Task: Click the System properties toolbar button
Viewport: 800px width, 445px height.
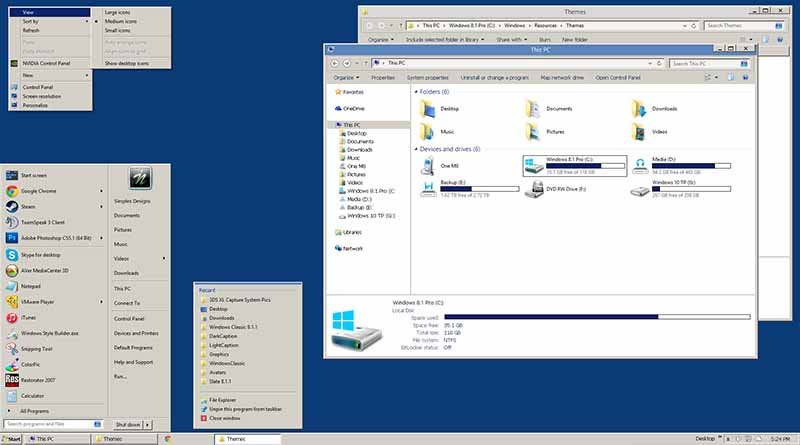Action: point(427,77)
